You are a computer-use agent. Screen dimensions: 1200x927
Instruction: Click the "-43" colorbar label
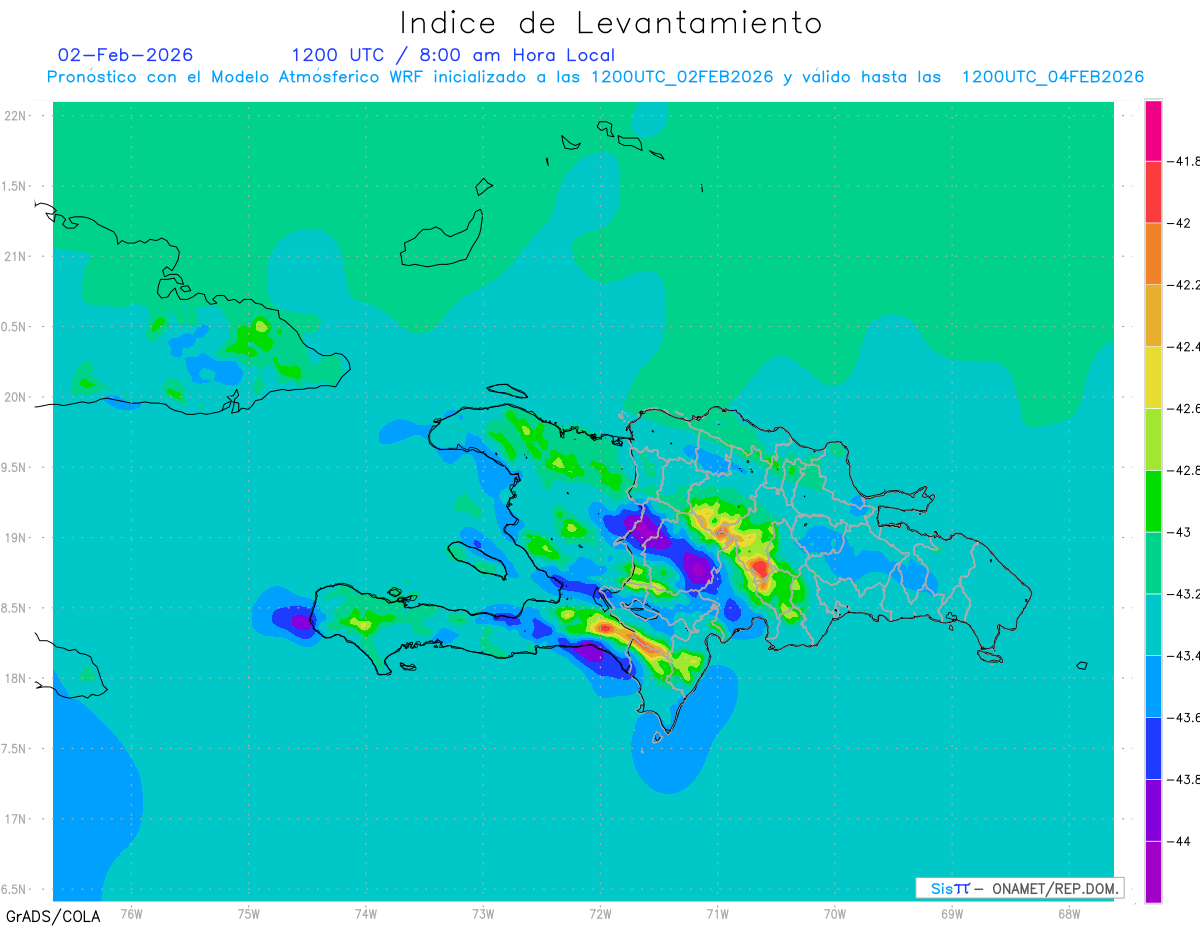(x=1181, y=532)
